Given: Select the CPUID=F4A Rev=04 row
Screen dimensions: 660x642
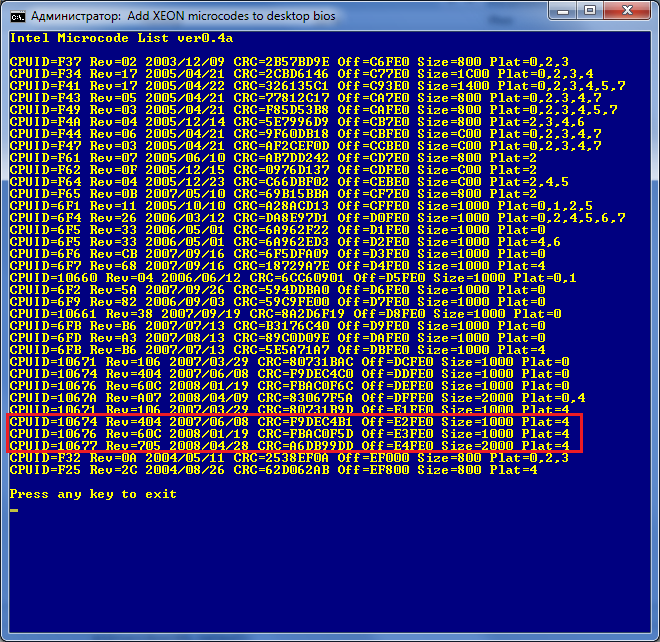Looking at the screenshot, I should (x=297, y=122).
